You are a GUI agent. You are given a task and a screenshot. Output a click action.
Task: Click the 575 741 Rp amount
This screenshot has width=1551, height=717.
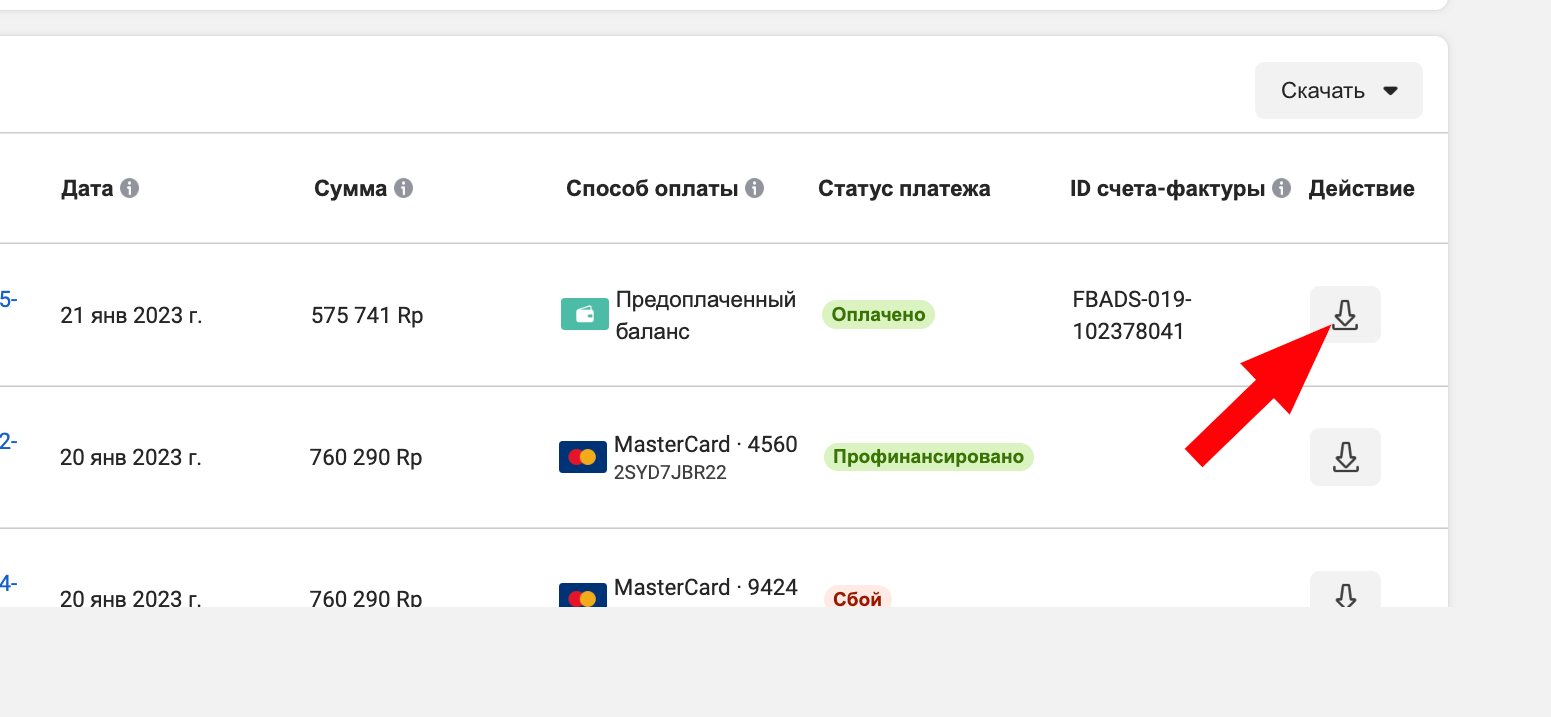pos(367,316)
